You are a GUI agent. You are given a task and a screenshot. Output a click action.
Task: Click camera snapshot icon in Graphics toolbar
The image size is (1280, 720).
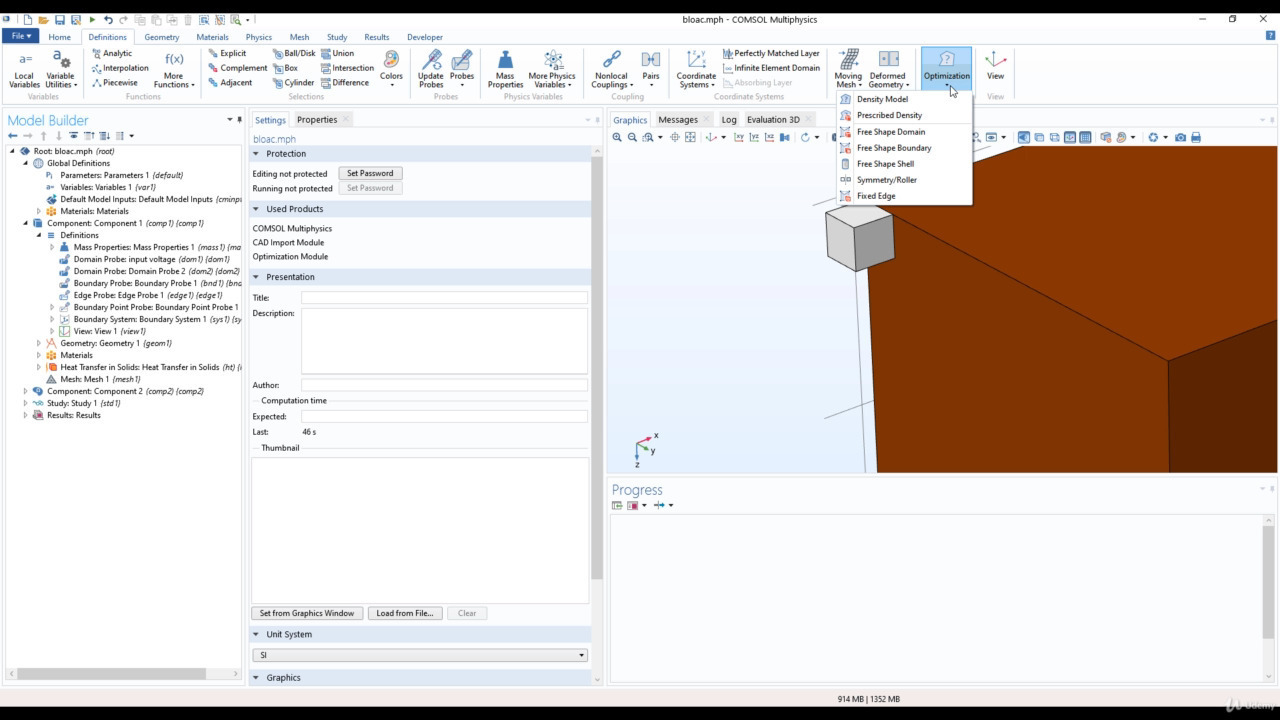(1180, 137)
